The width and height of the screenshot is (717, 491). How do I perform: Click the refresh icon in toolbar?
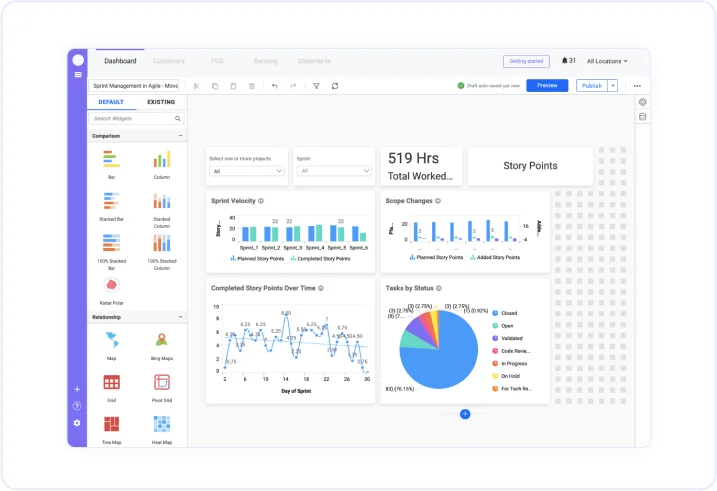coord(335,86)
